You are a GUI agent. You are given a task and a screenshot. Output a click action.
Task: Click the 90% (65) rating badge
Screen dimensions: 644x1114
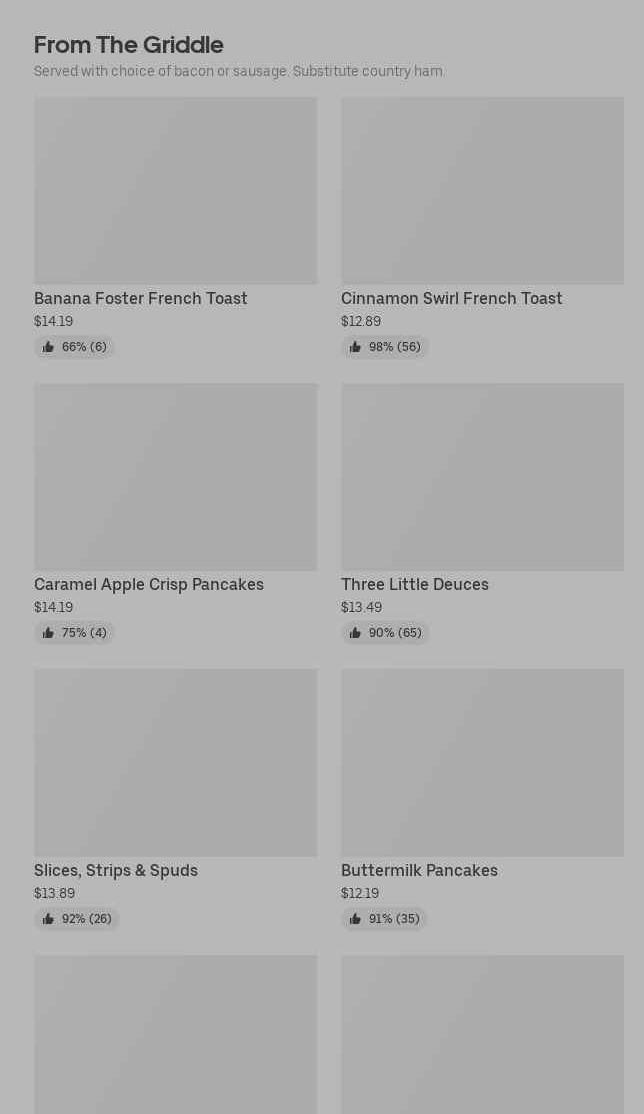385,633
